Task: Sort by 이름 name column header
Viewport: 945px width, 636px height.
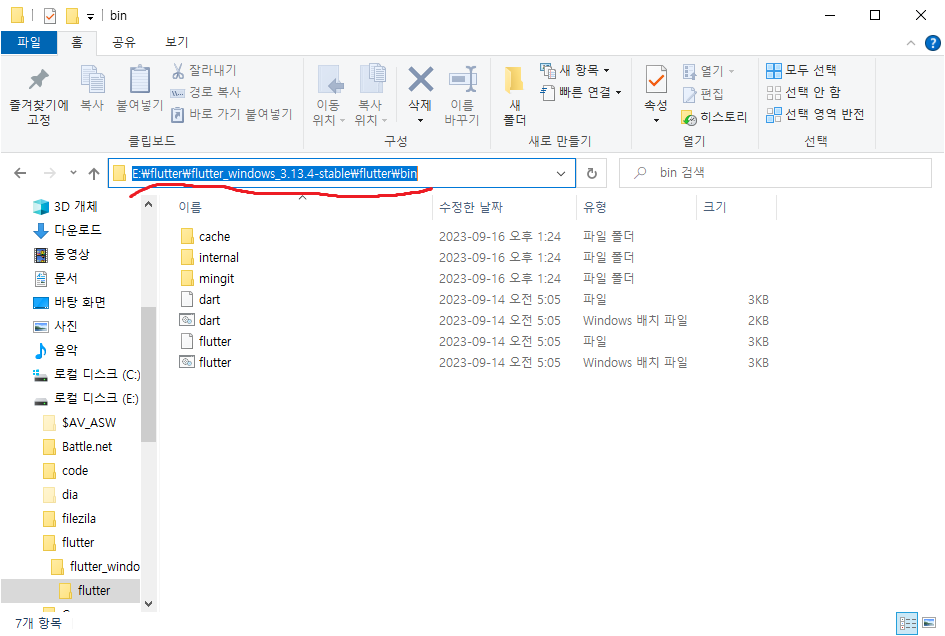Action: tap(190, 207)
